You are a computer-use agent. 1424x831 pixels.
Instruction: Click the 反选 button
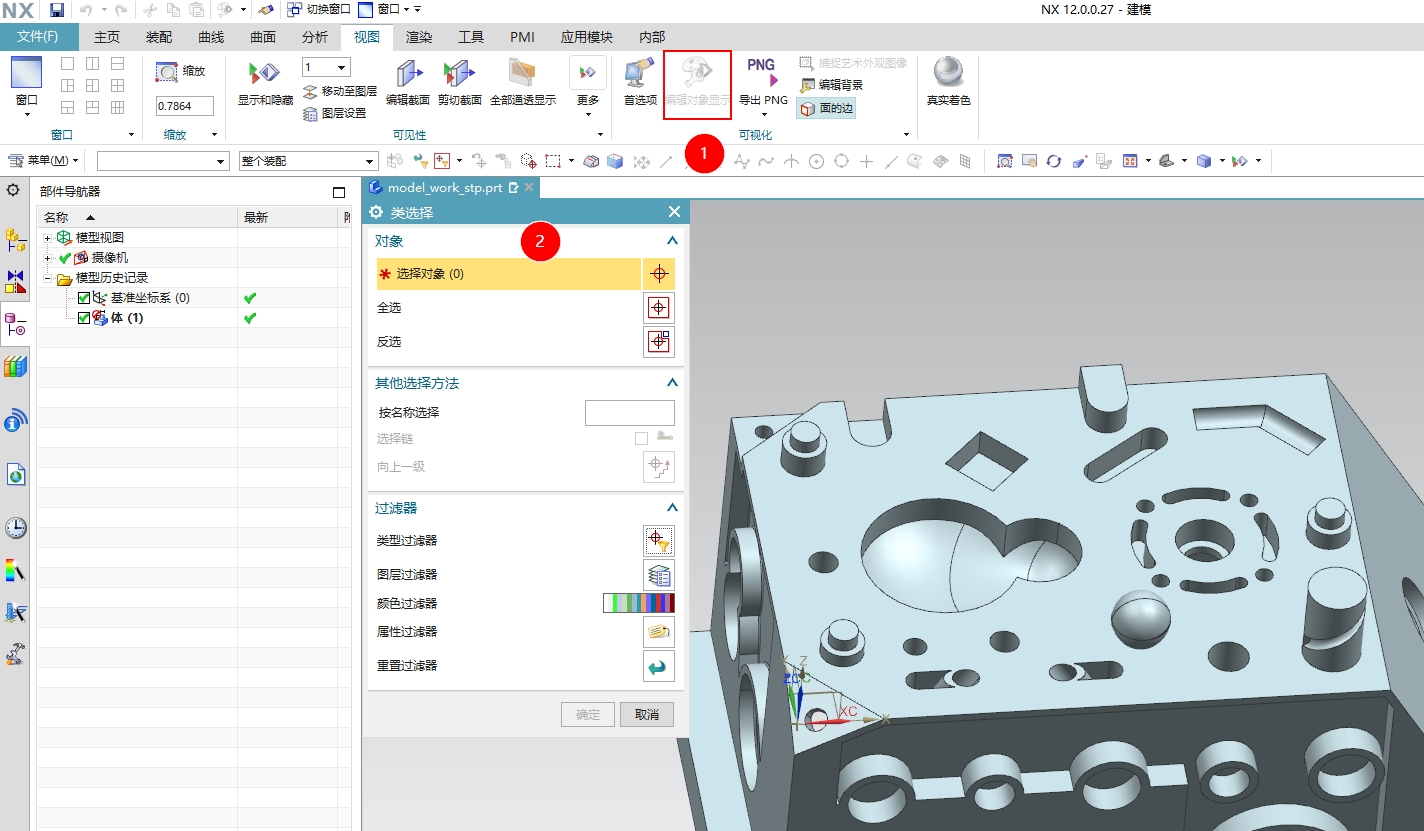pos(659,342)
